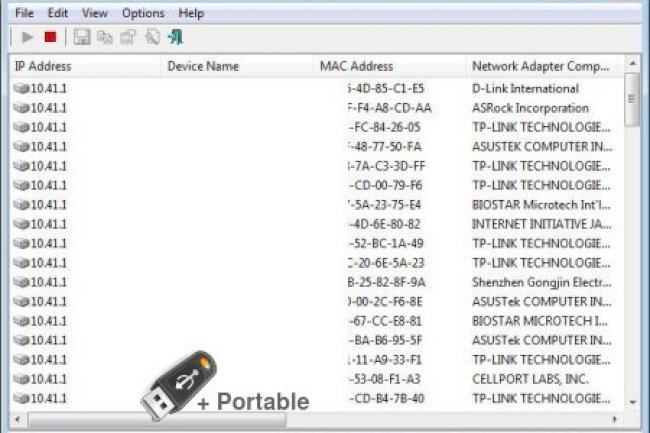
Task: Open the File menu
Action: 24,13
